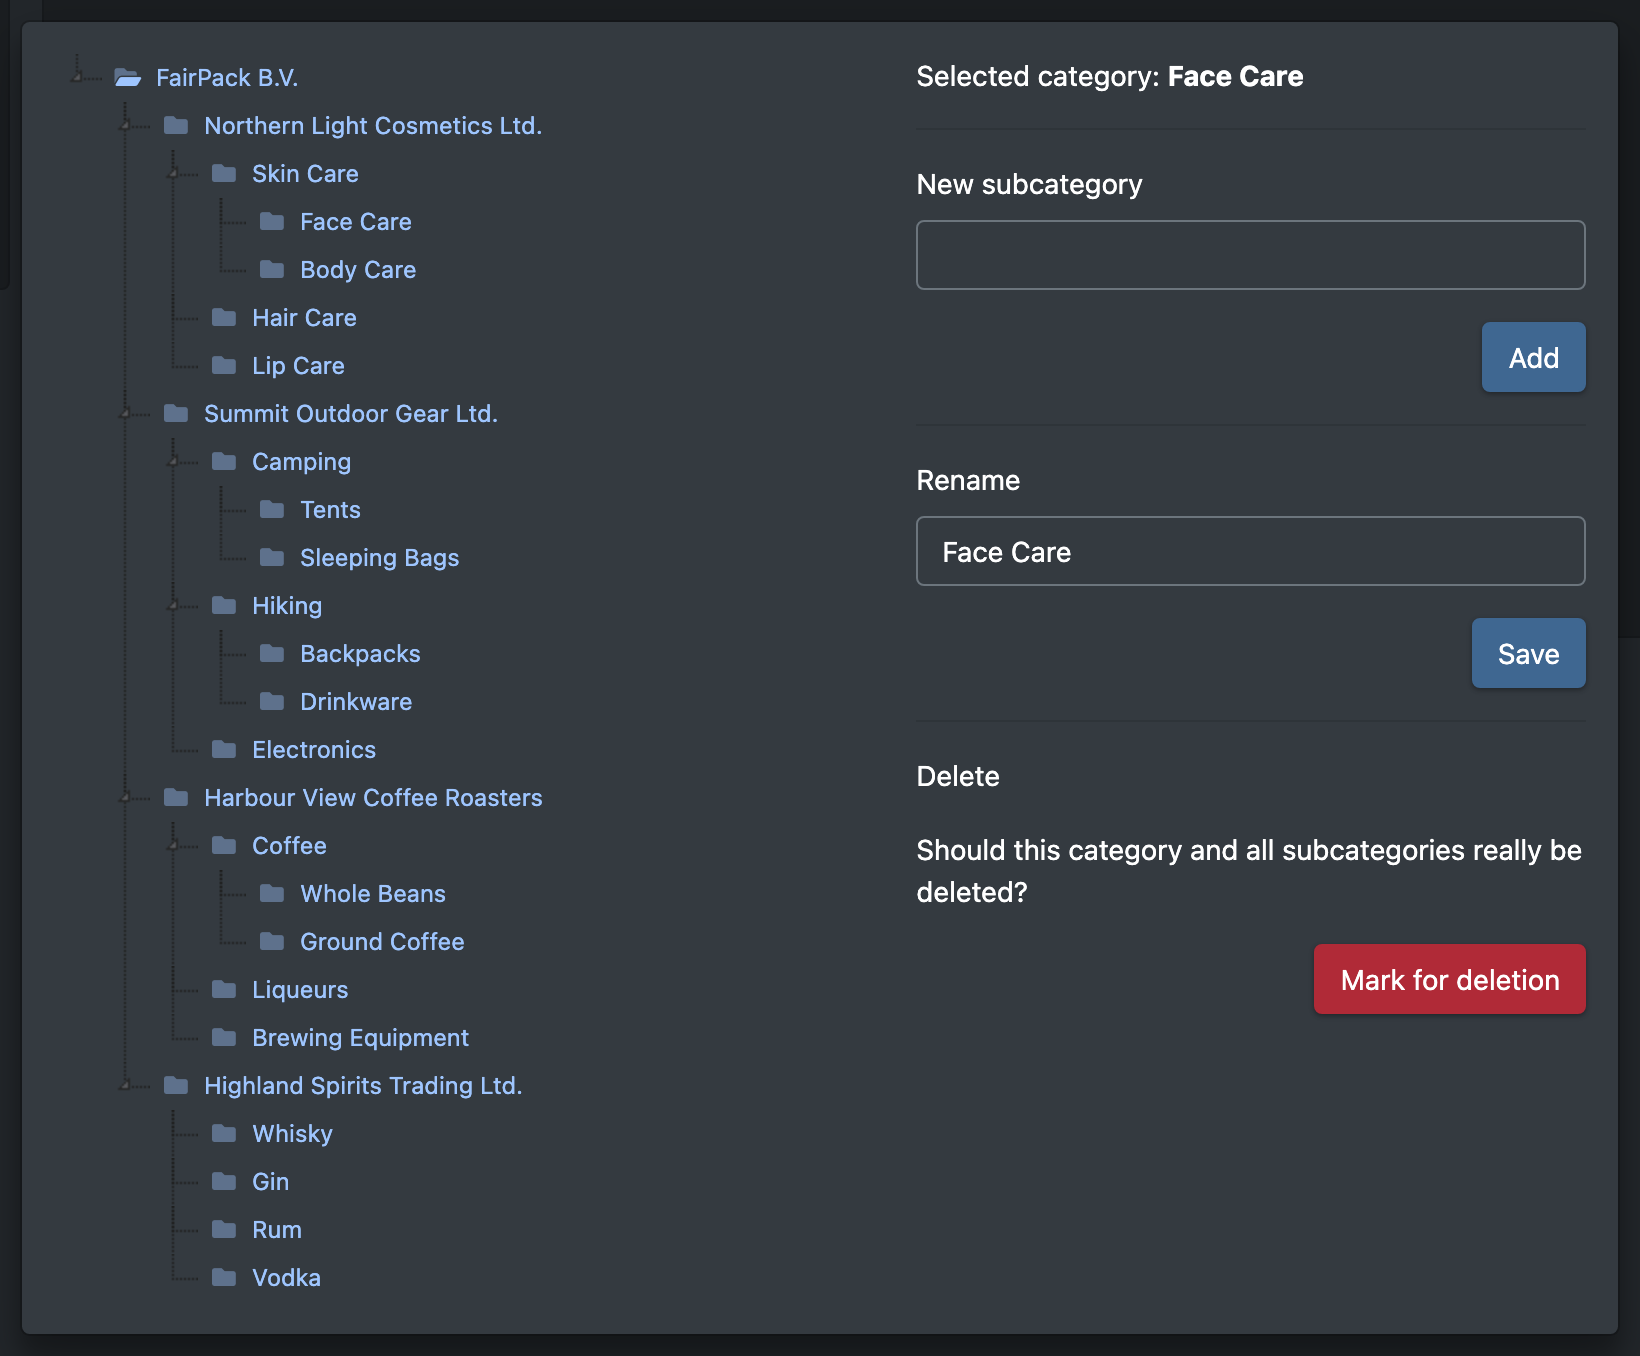Focus the New subcategory input field

[1250, 255]
